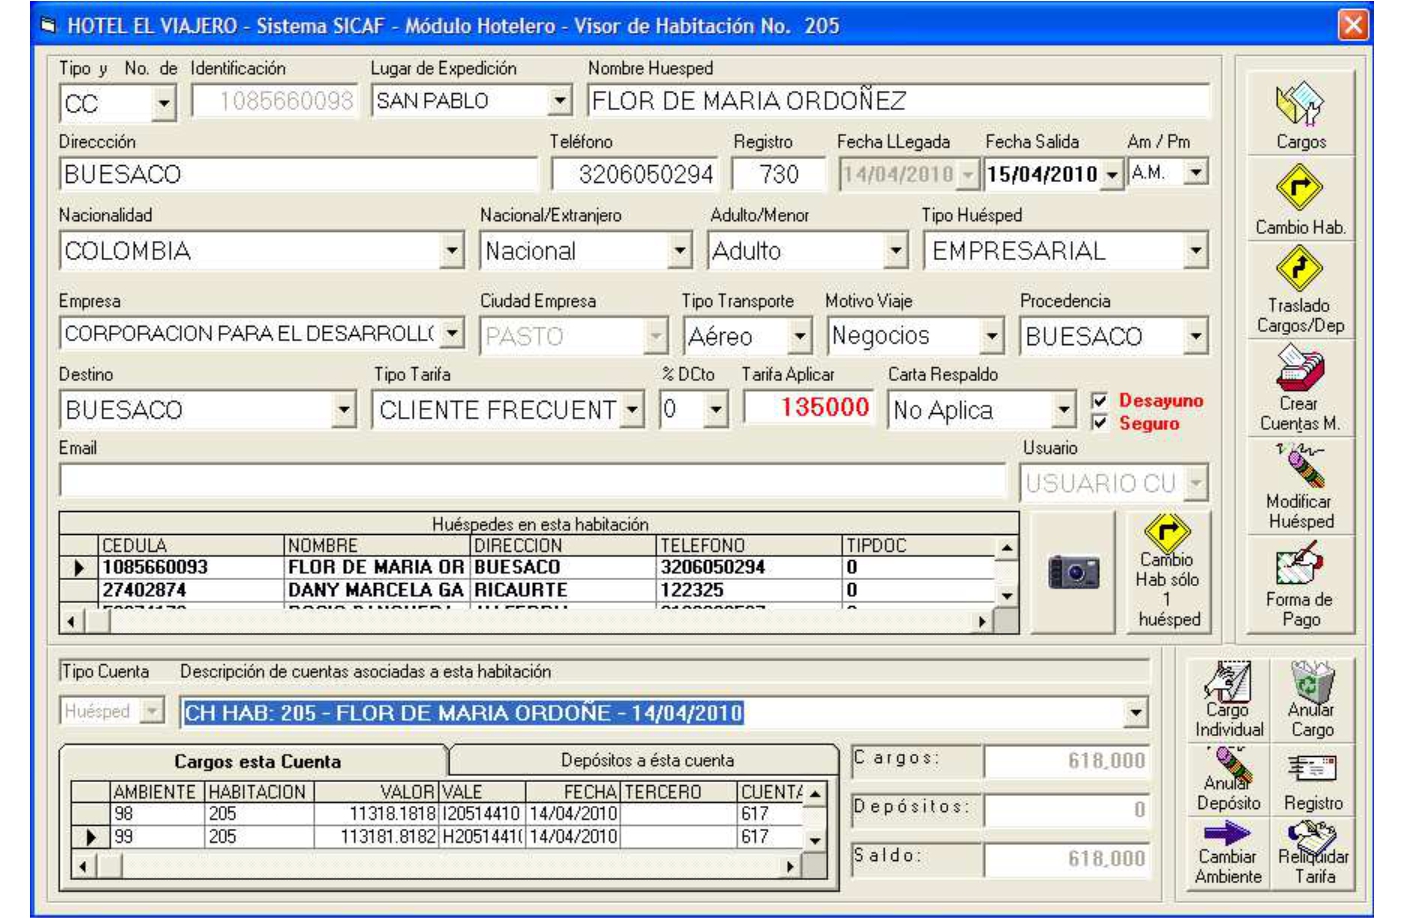Image resolution: width=1416 pixels, height=918 pixels.
Task: Click the Modificar Huésped icon
Action: 1299,467
